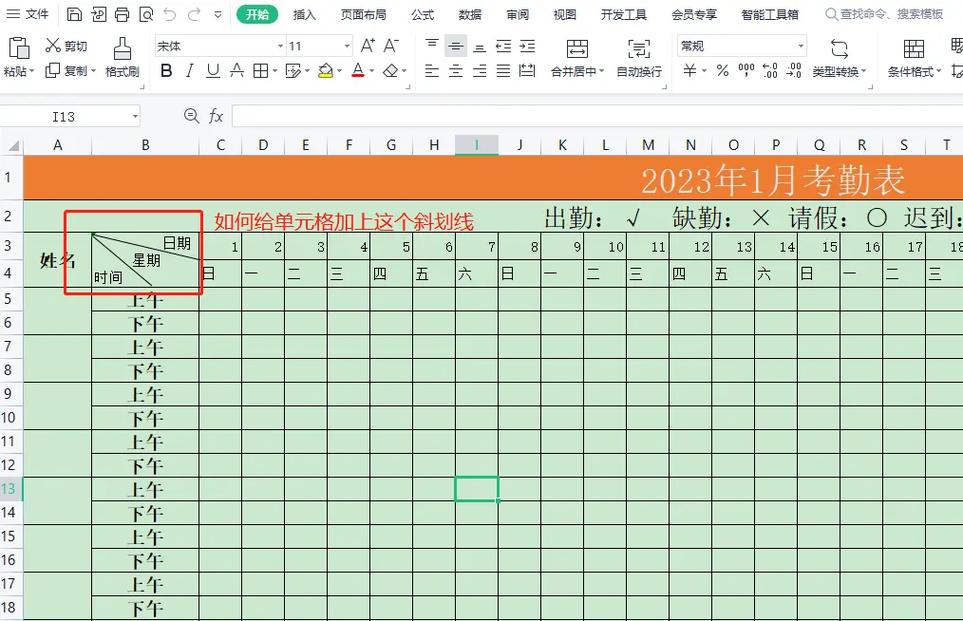This screenshot has width=963, height=621.
Task: Align text left horizontally
Action: point(432,71)
